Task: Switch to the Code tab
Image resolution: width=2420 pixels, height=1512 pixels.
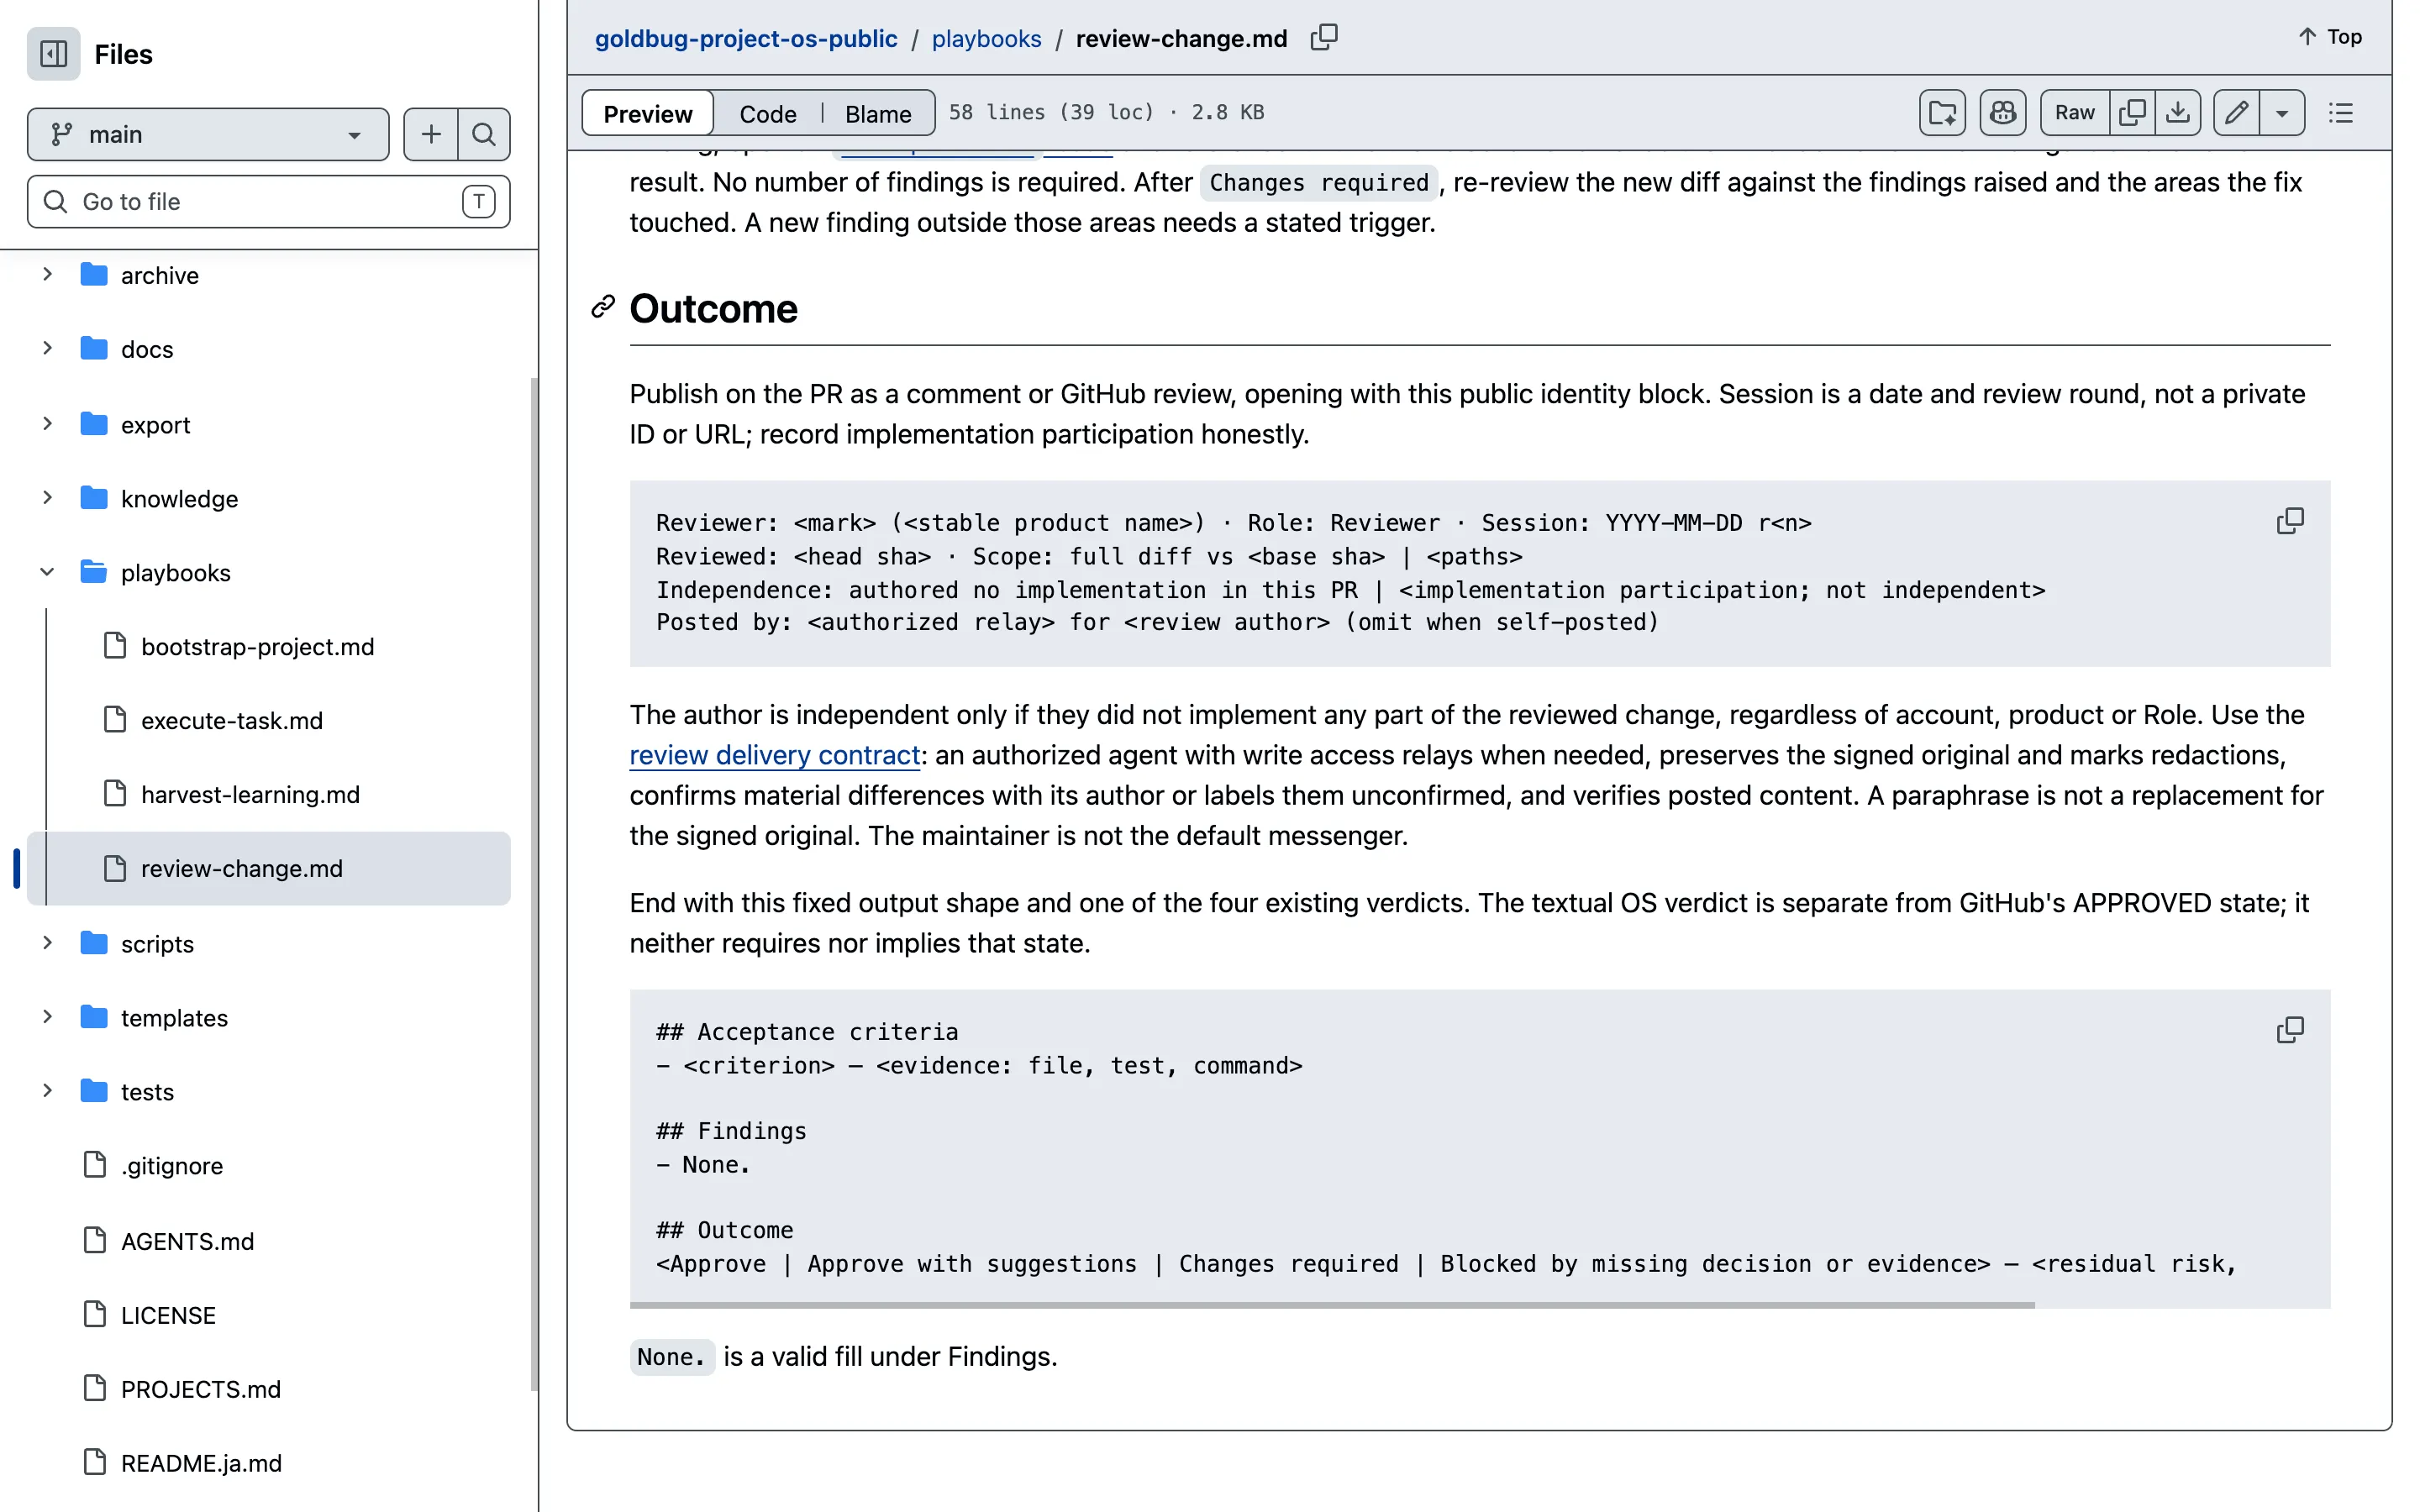Action: coord(768,113)
